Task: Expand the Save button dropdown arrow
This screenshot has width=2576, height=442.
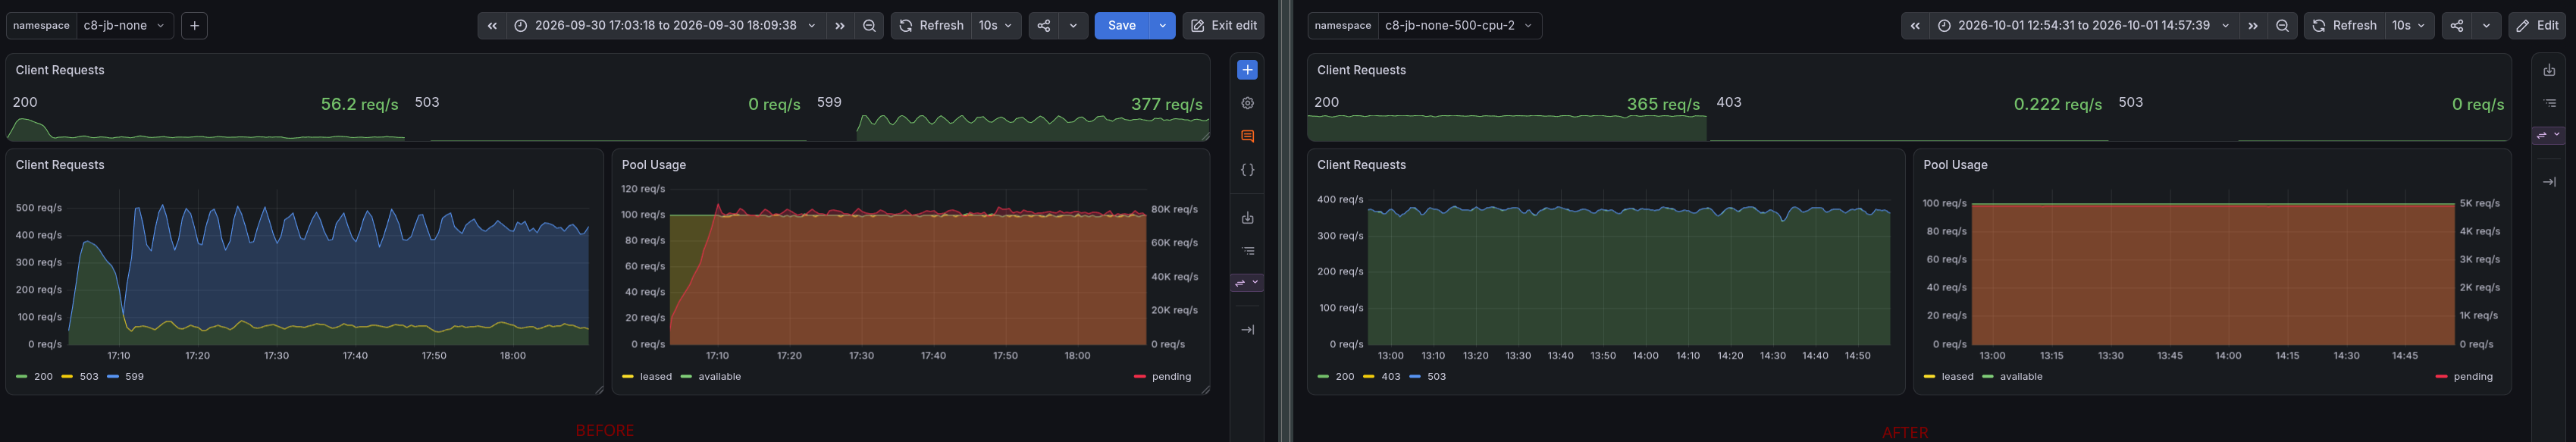Action: tap(1162, 26)
